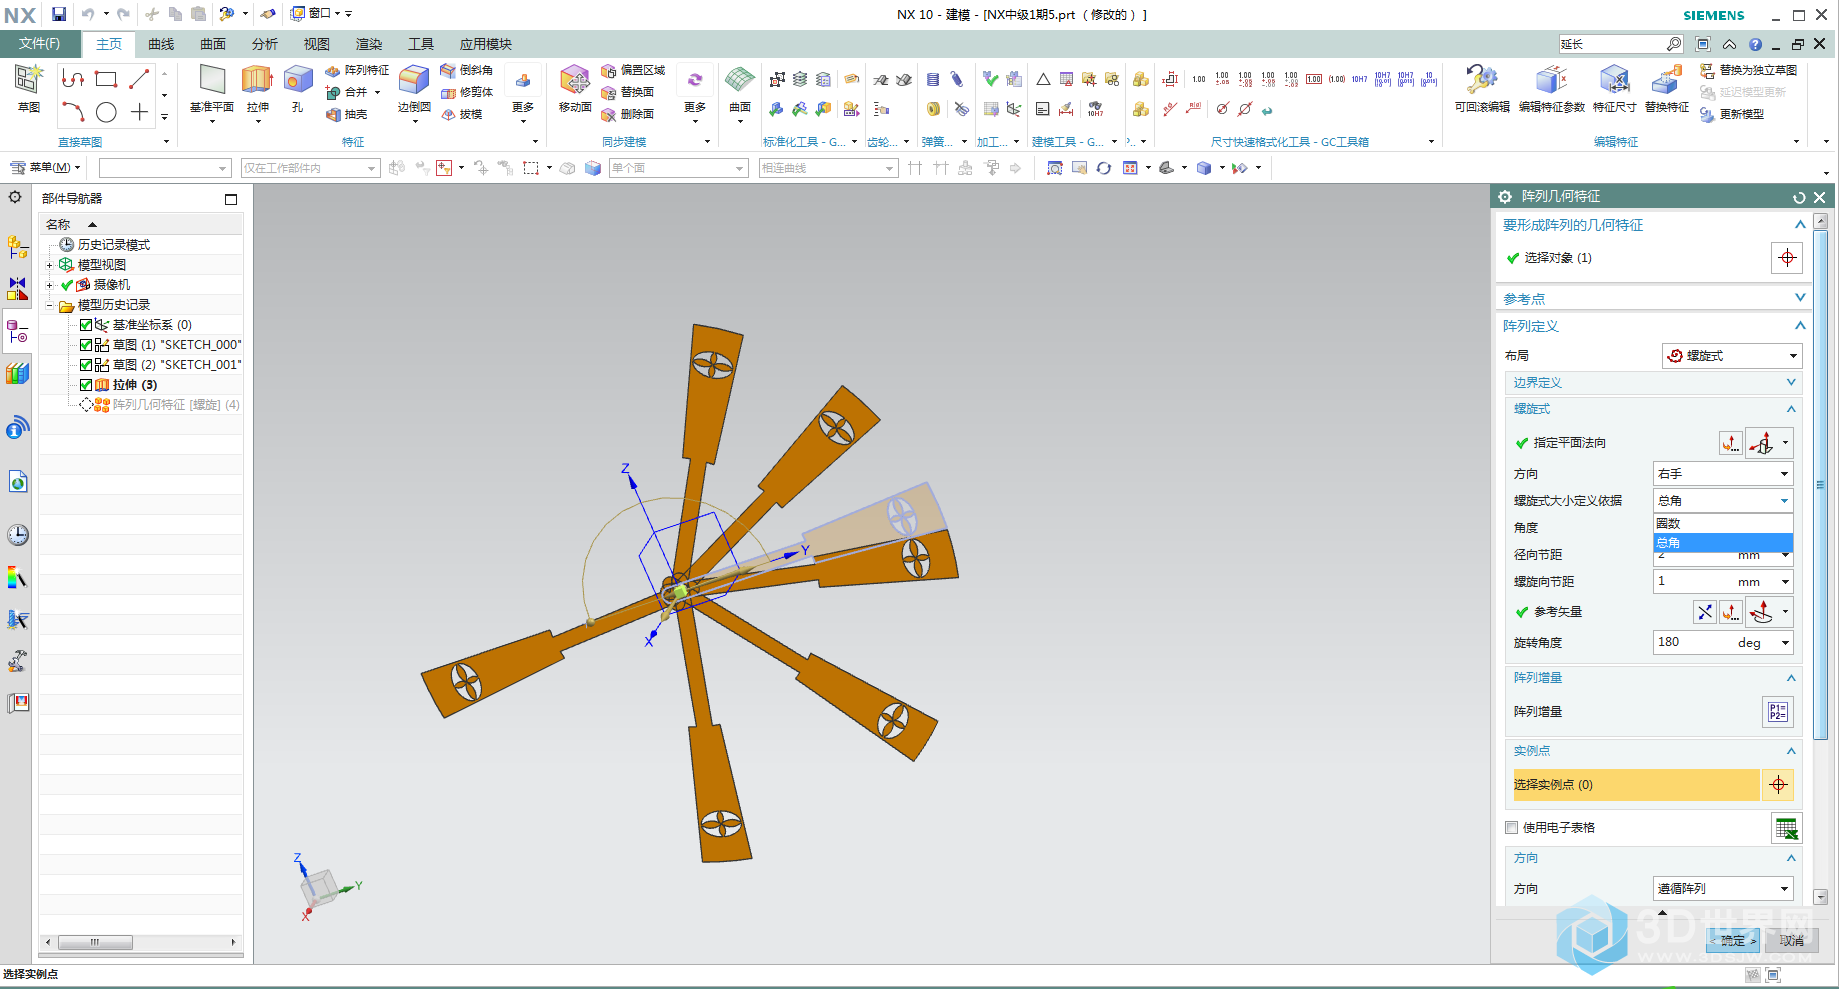Click the 阵列增量 increment button icon
Image resolution: width=1839 pixels, height=989 pixels.
[1777, 712]
